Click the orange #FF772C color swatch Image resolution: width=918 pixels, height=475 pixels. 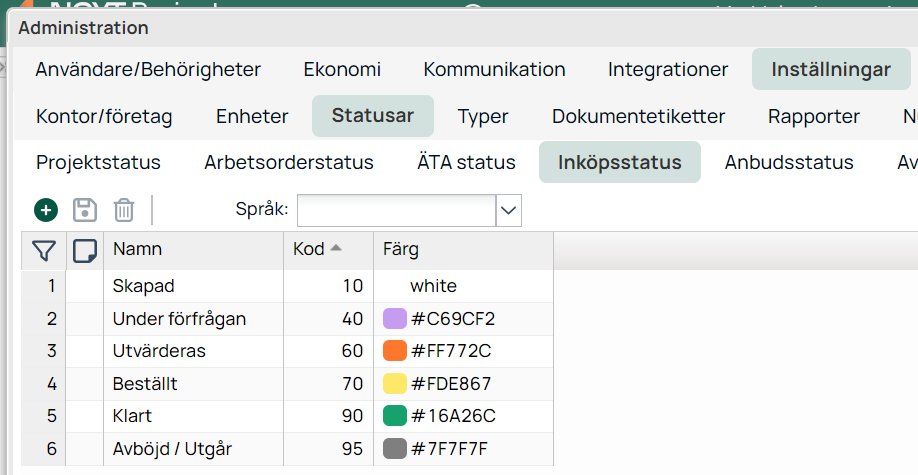pyautogui.click(x=395, y=351)
